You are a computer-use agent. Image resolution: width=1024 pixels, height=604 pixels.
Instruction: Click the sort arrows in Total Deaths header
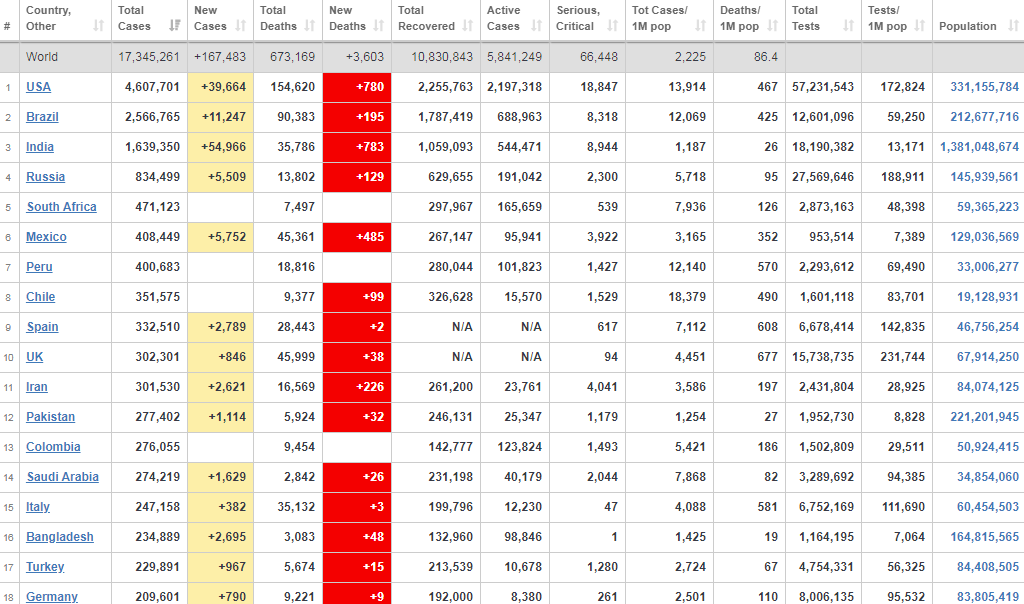point(310,26)
